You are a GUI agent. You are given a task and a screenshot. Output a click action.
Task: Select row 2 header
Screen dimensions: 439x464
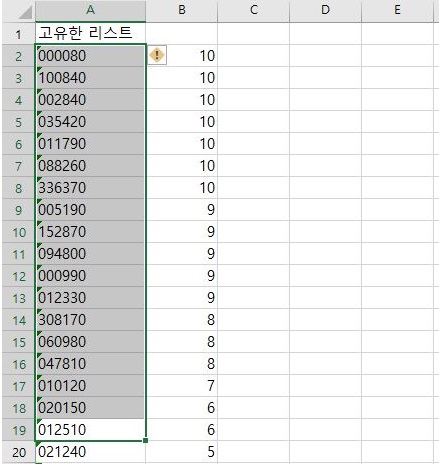tap(18, 56)
